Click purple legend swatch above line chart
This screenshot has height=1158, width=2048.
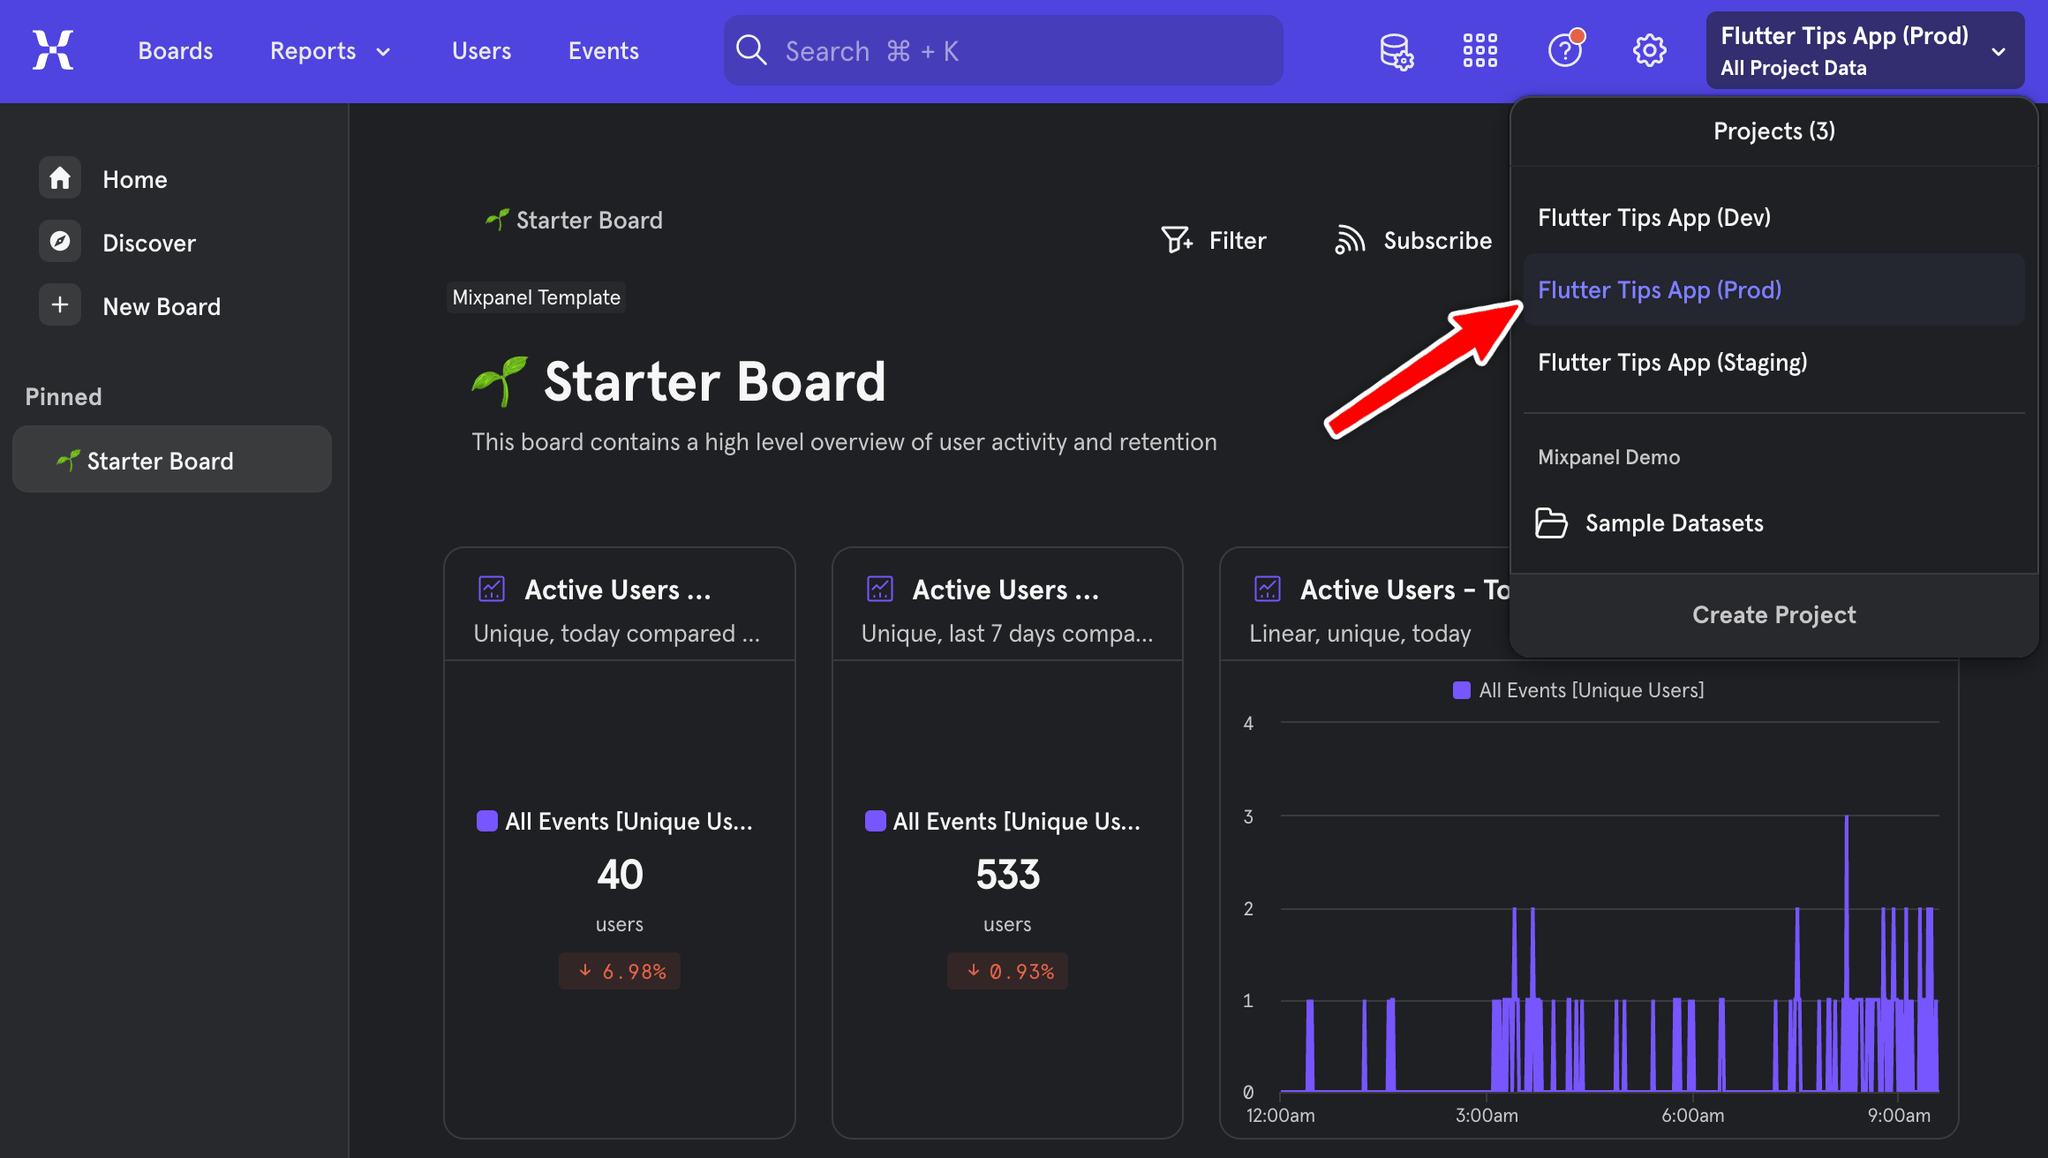coord(1461,690)
